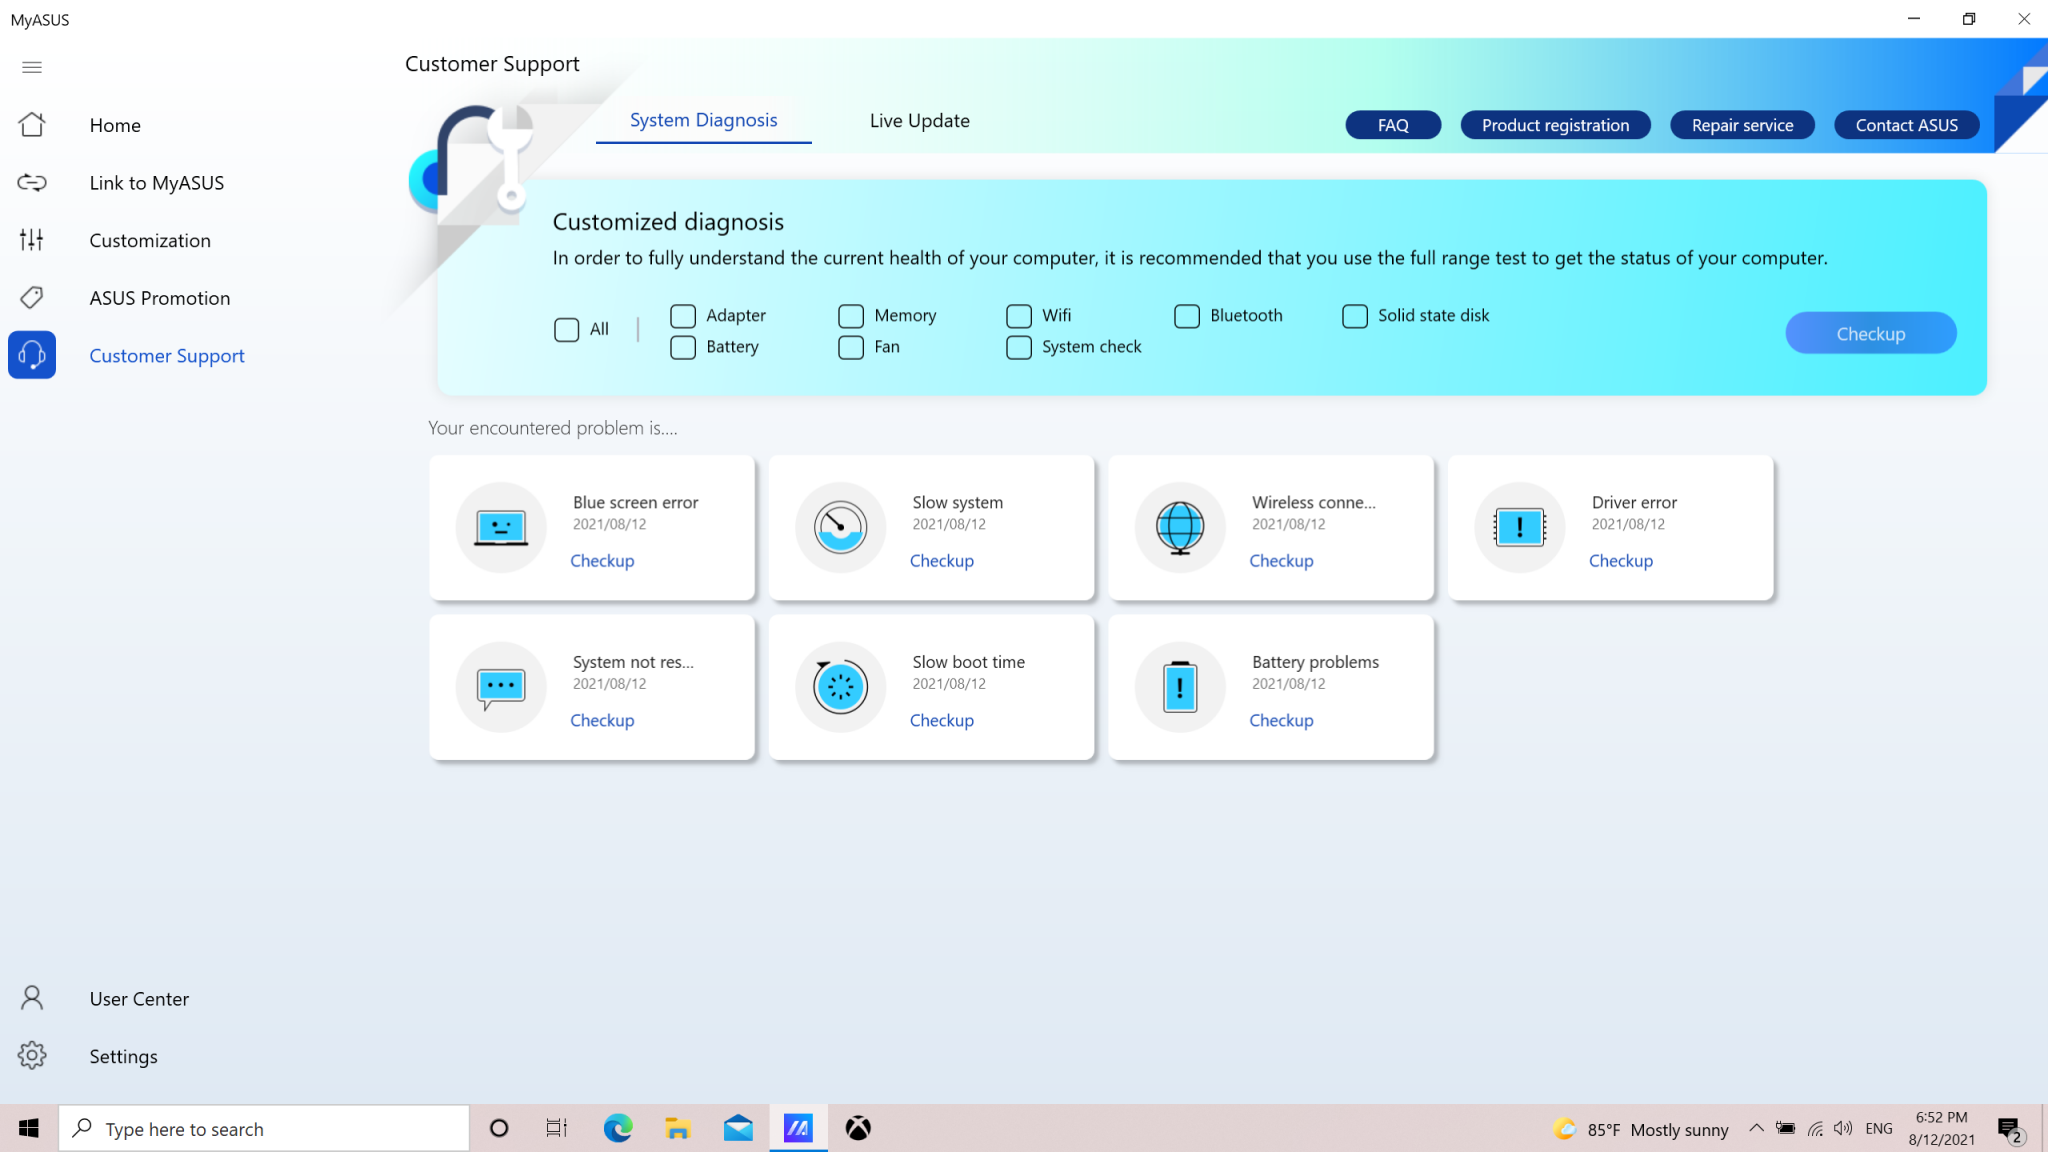Click the Contact ASUS button
Image resolution: width=2048 pixels, height=1152 pixels.
tap(1906, 125)
